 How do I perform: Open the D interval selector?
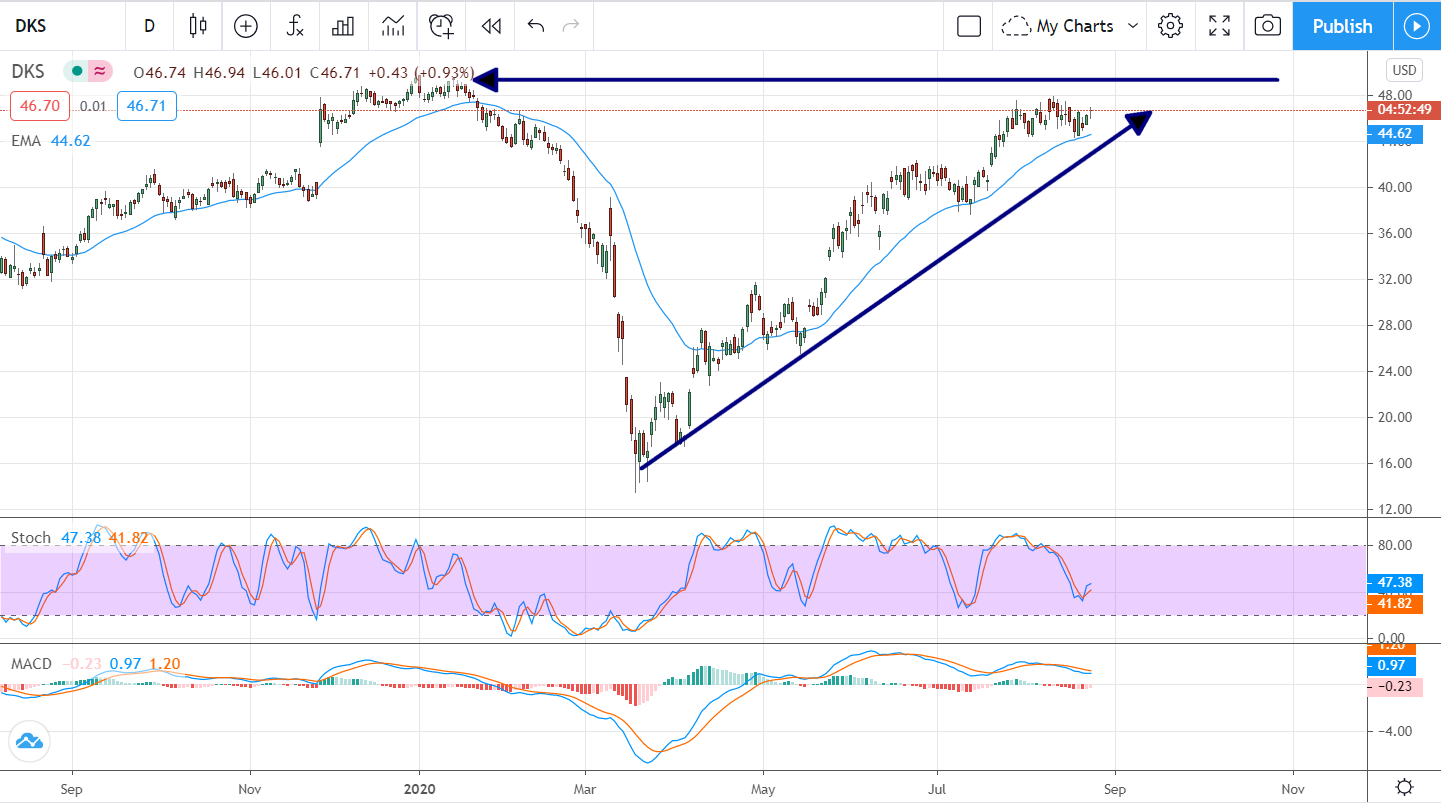tap(149, 26)
